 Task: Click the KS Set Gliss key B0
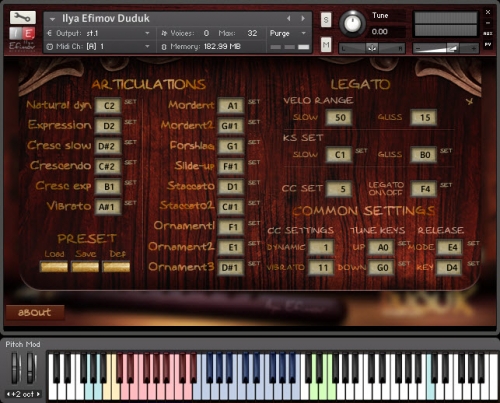pos(424,155)
